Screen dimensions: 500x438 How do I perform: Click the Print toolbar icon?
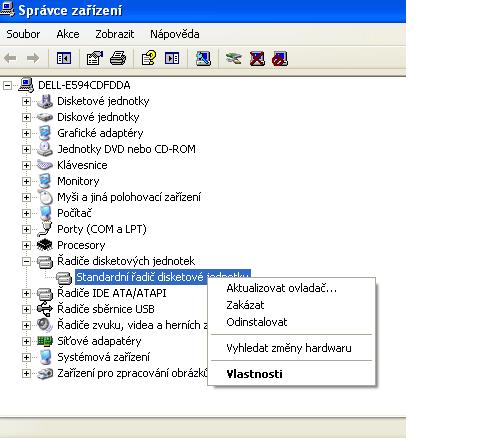pos(118,59)
